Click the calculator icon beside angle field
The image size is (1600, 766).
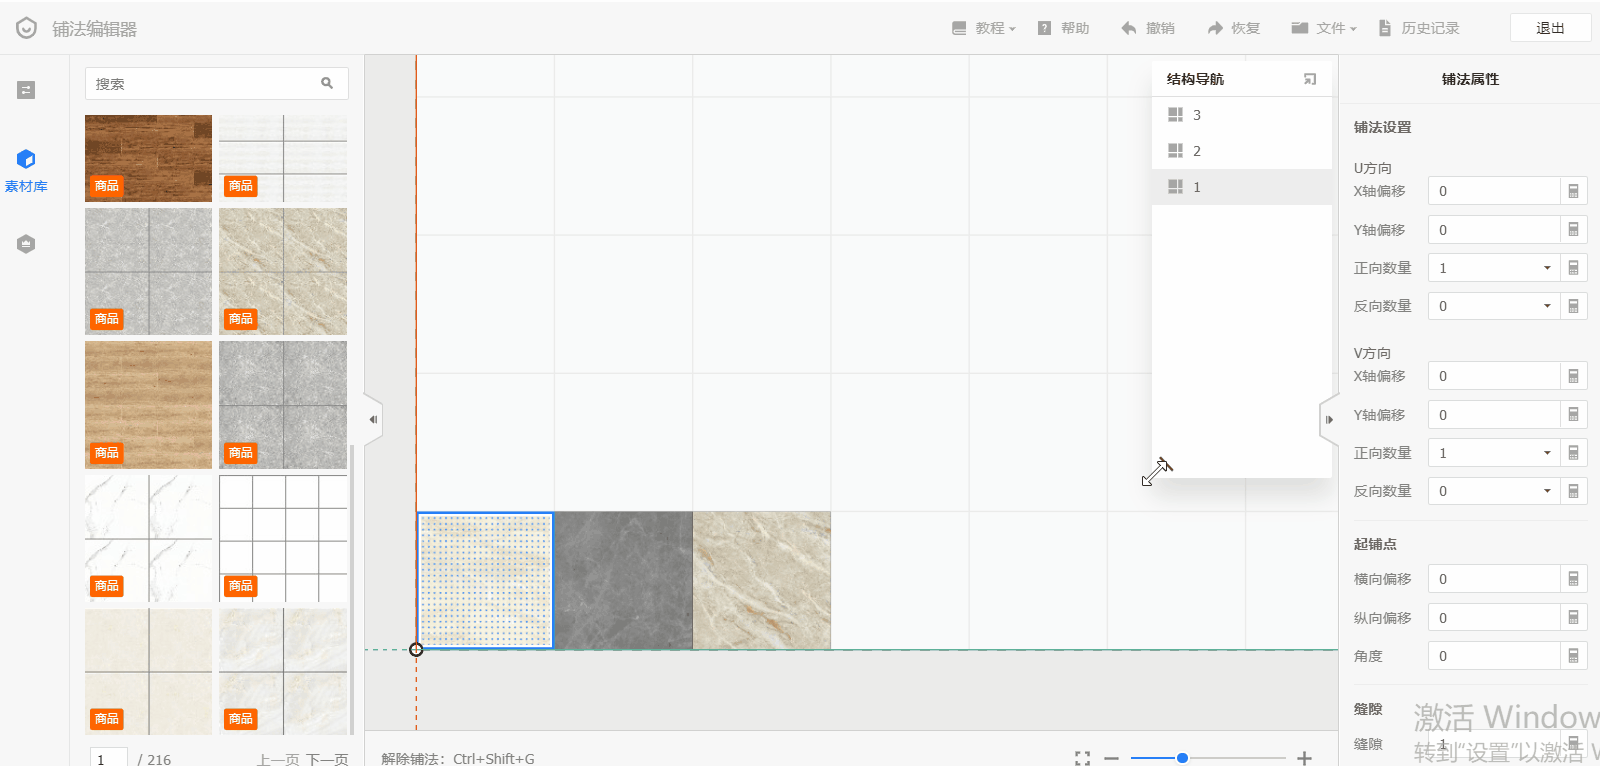coord(1573,656)
